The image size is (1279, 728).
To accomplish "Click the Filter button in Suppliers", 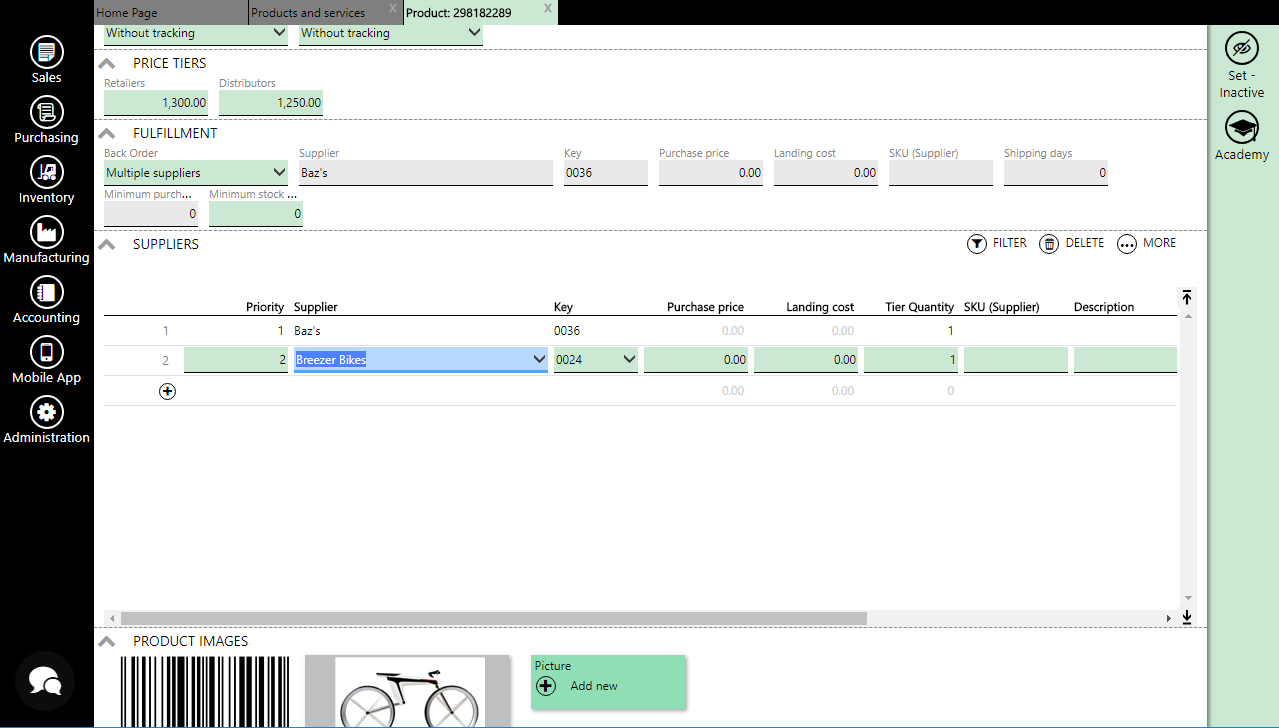I will [x=996, y=243].
